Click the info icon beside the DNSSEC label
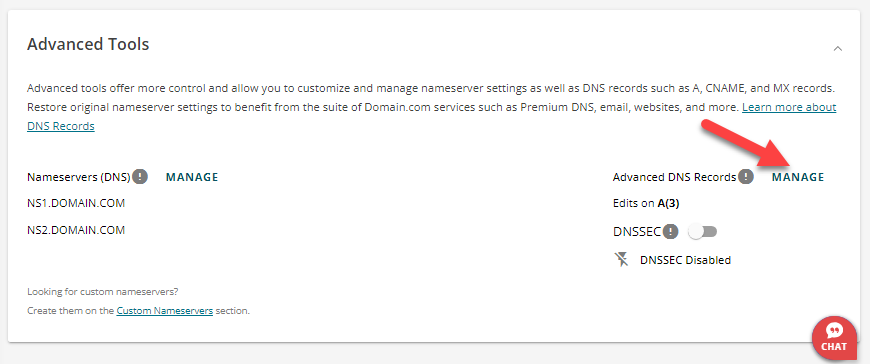Viewport: 870px width, 364px height. tap(671, 231)
